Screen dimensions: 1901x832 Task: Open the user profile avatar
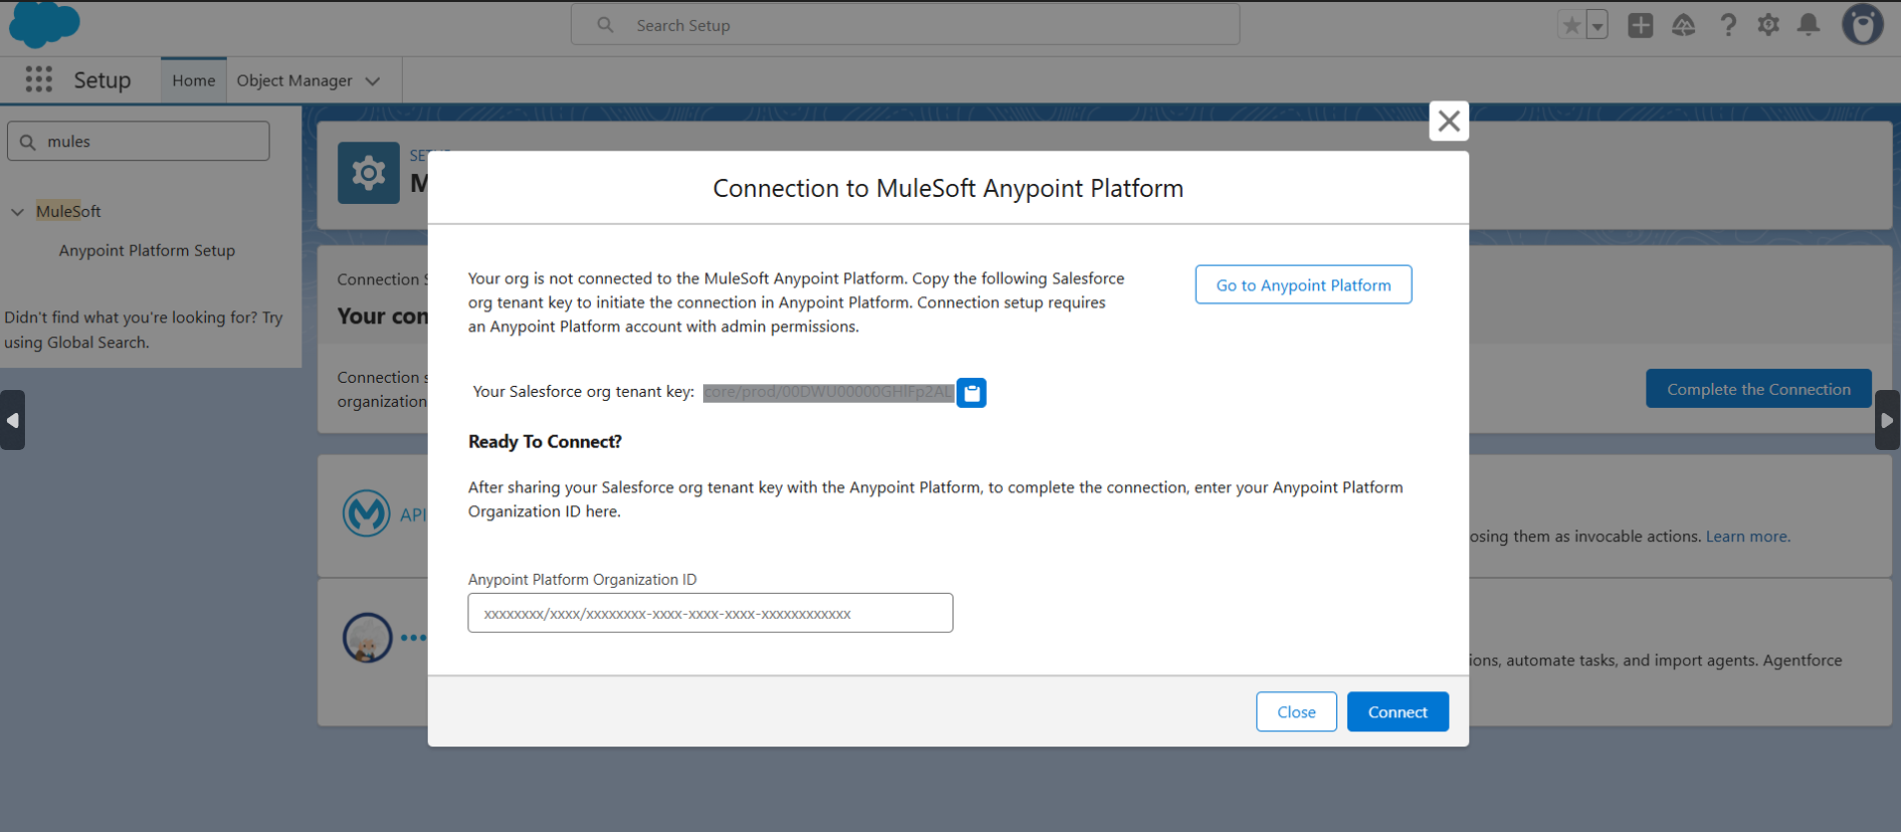1862,25
